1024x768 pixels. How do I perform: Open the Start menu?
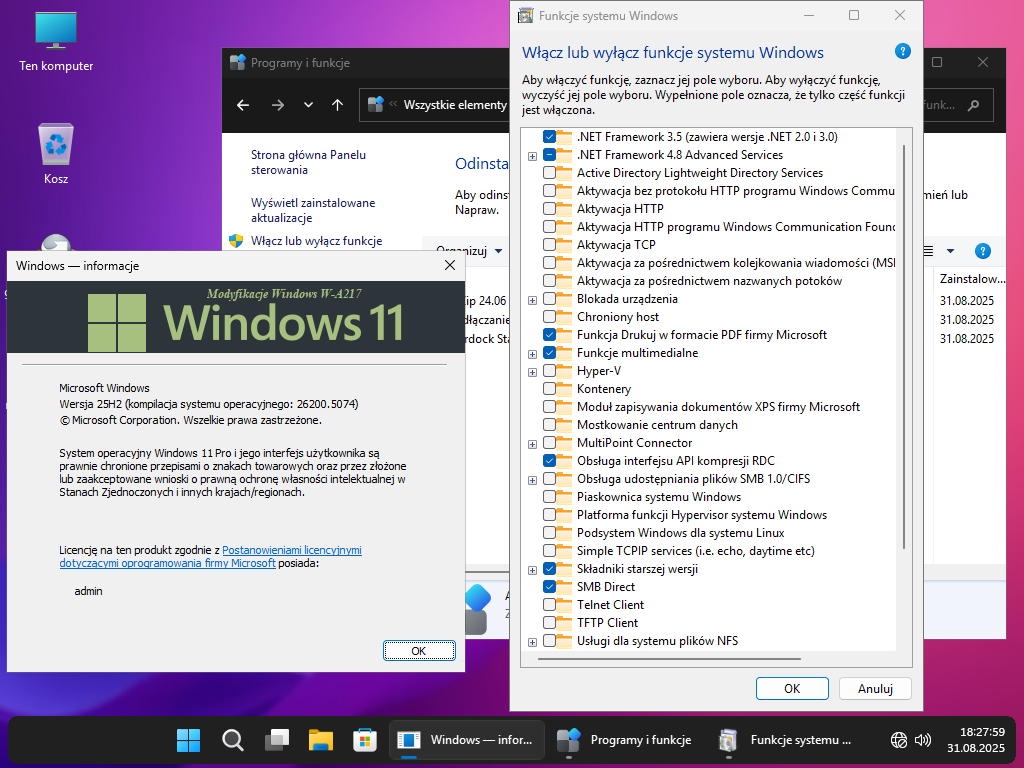[x=188, y=740]
